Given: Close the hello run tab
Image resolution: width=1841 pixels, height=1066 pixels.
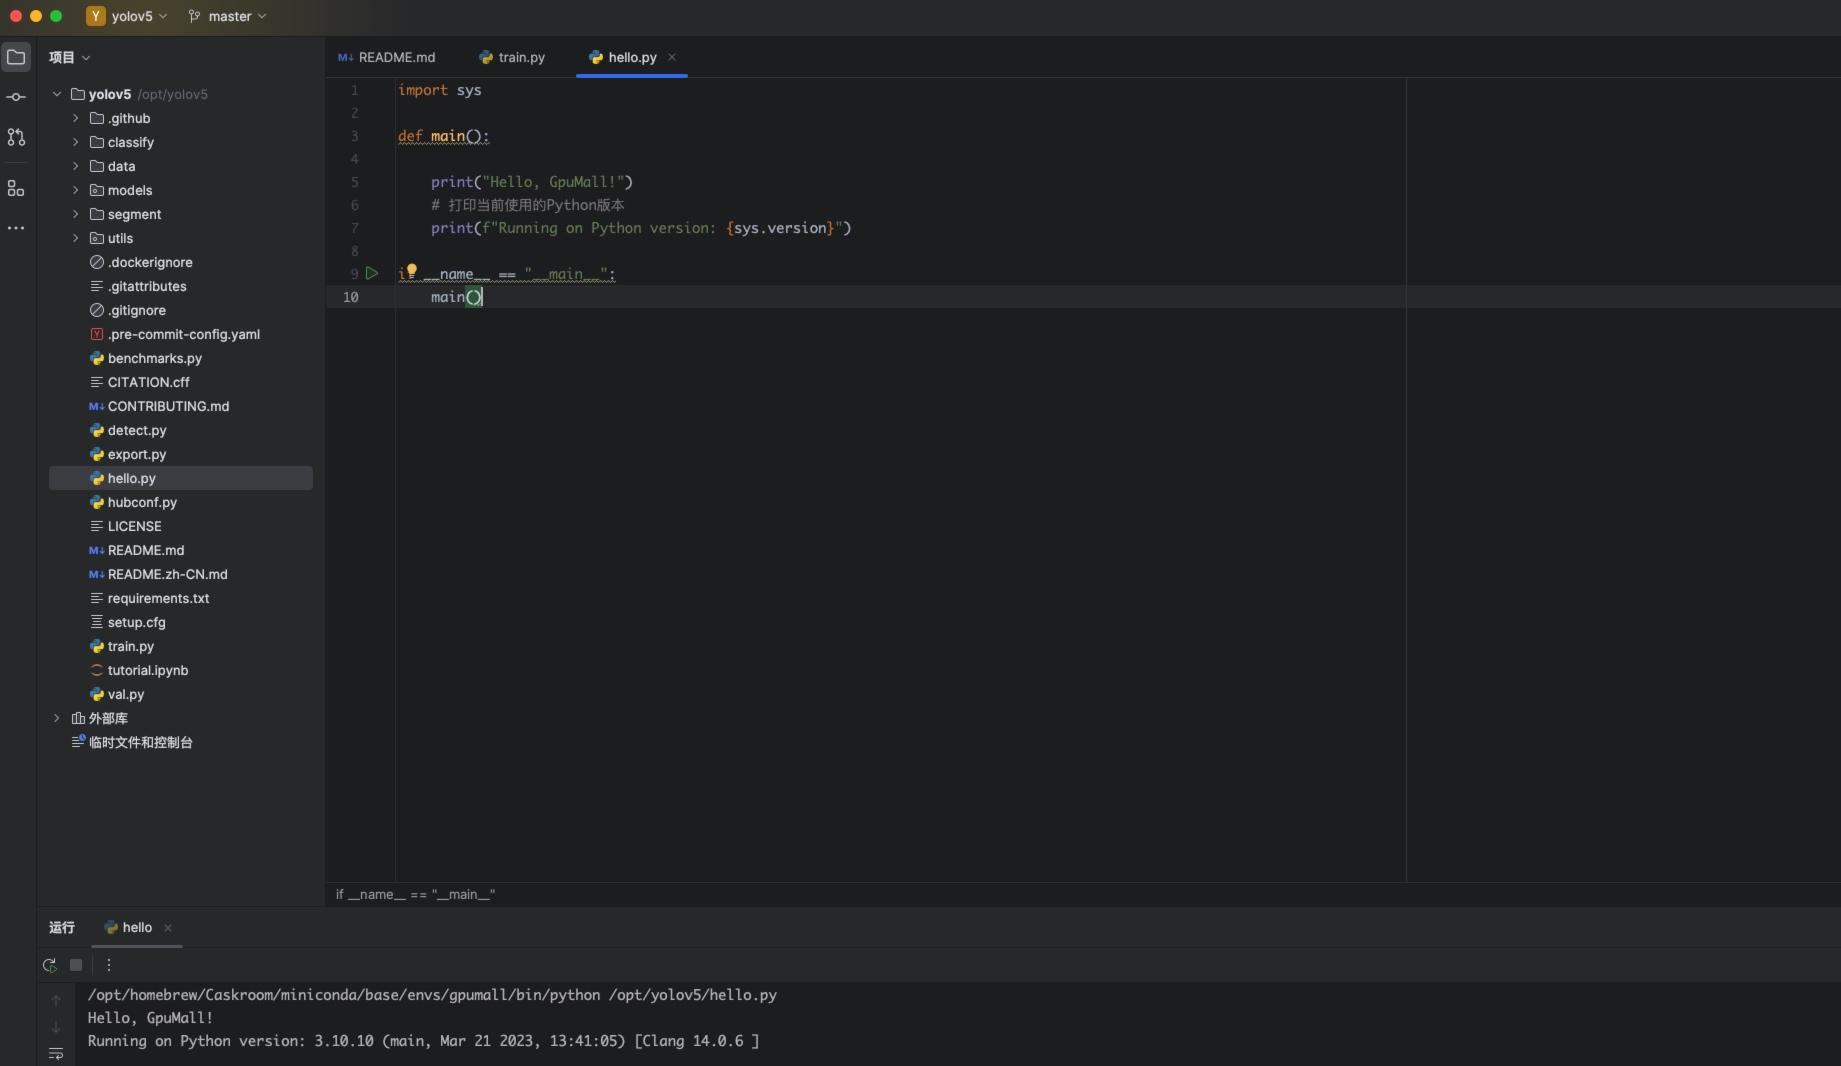Looking at the screenshot, I should pos(168,928).
